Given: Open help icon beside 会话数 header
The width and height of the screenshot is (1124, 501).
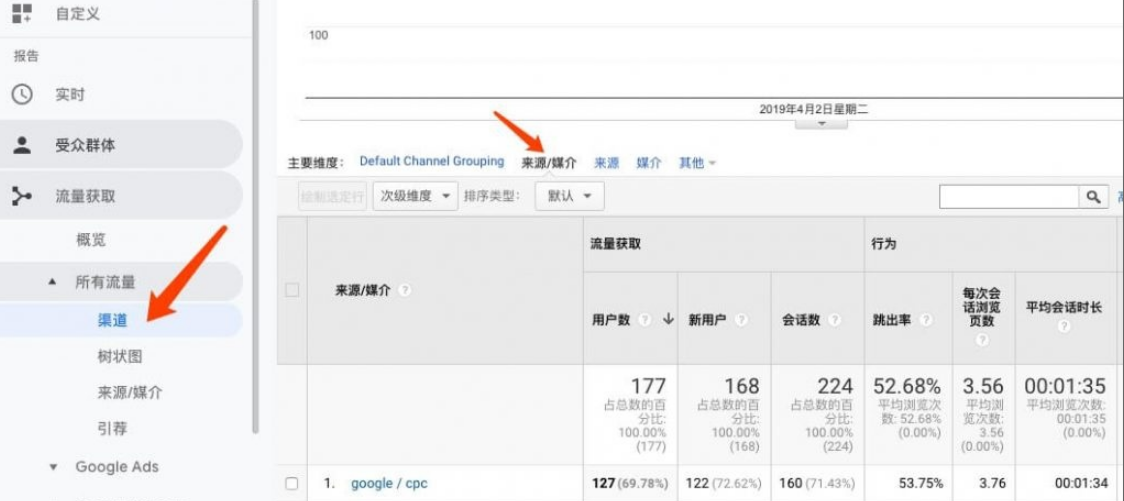Looking at the screenshot, I should point(833,320).
